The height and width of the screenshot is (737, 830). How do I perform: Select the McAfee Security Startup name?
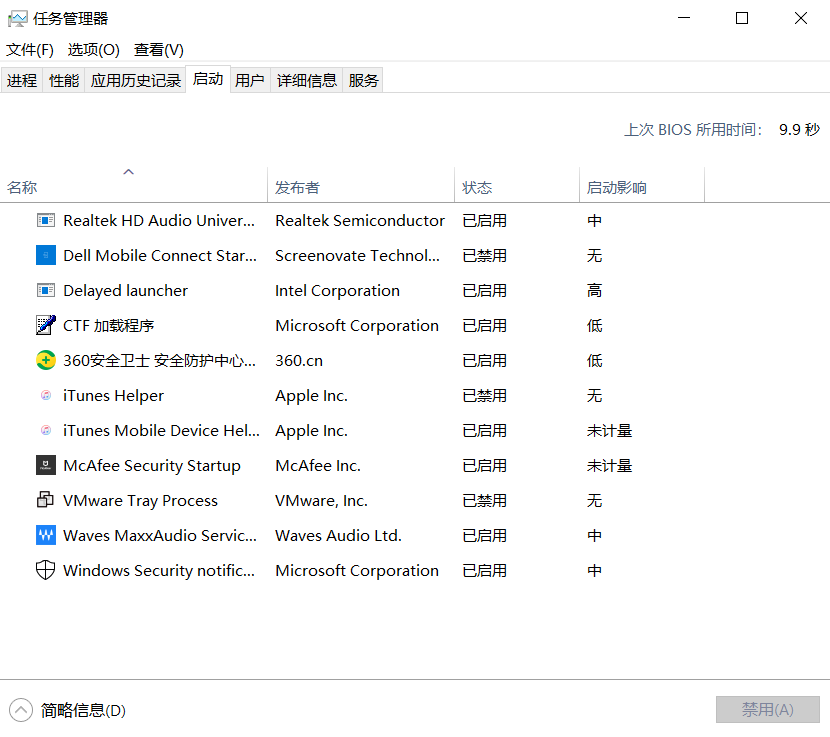[152, 465]
